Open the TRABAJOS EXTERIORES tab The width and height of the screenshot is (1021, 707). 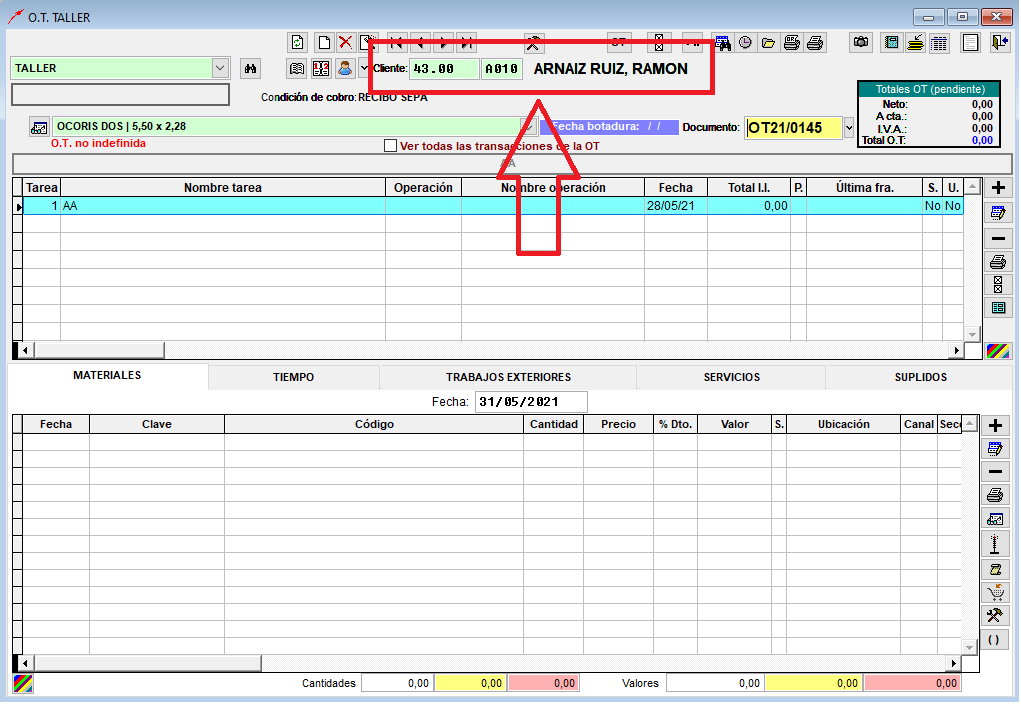pyautogui.click(x=508, y=378)
